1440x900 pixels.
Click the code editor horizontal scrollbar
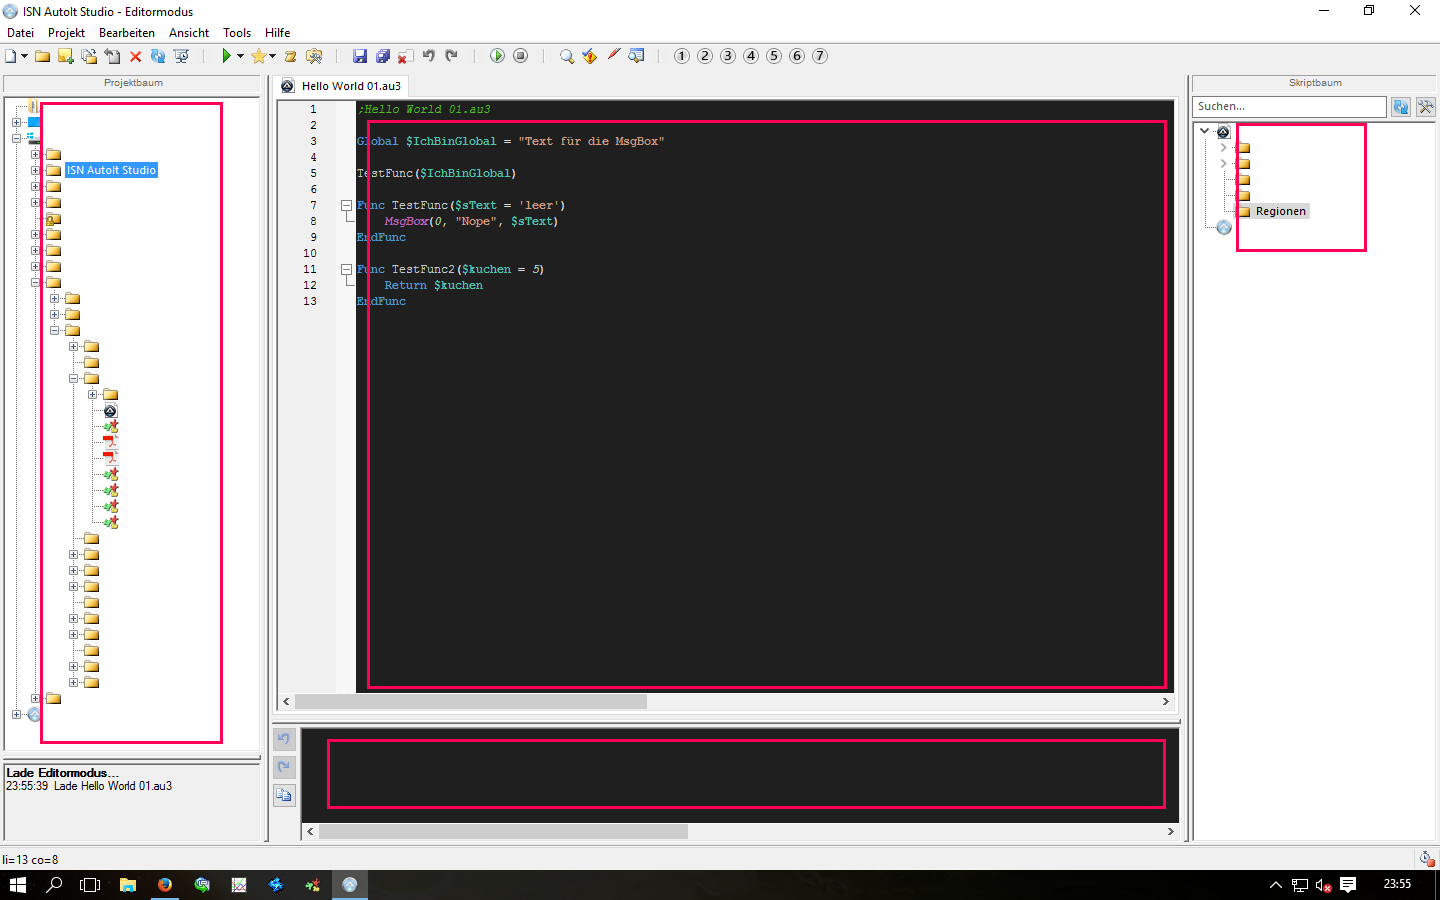pyautogui.click(x=470, y=702)
